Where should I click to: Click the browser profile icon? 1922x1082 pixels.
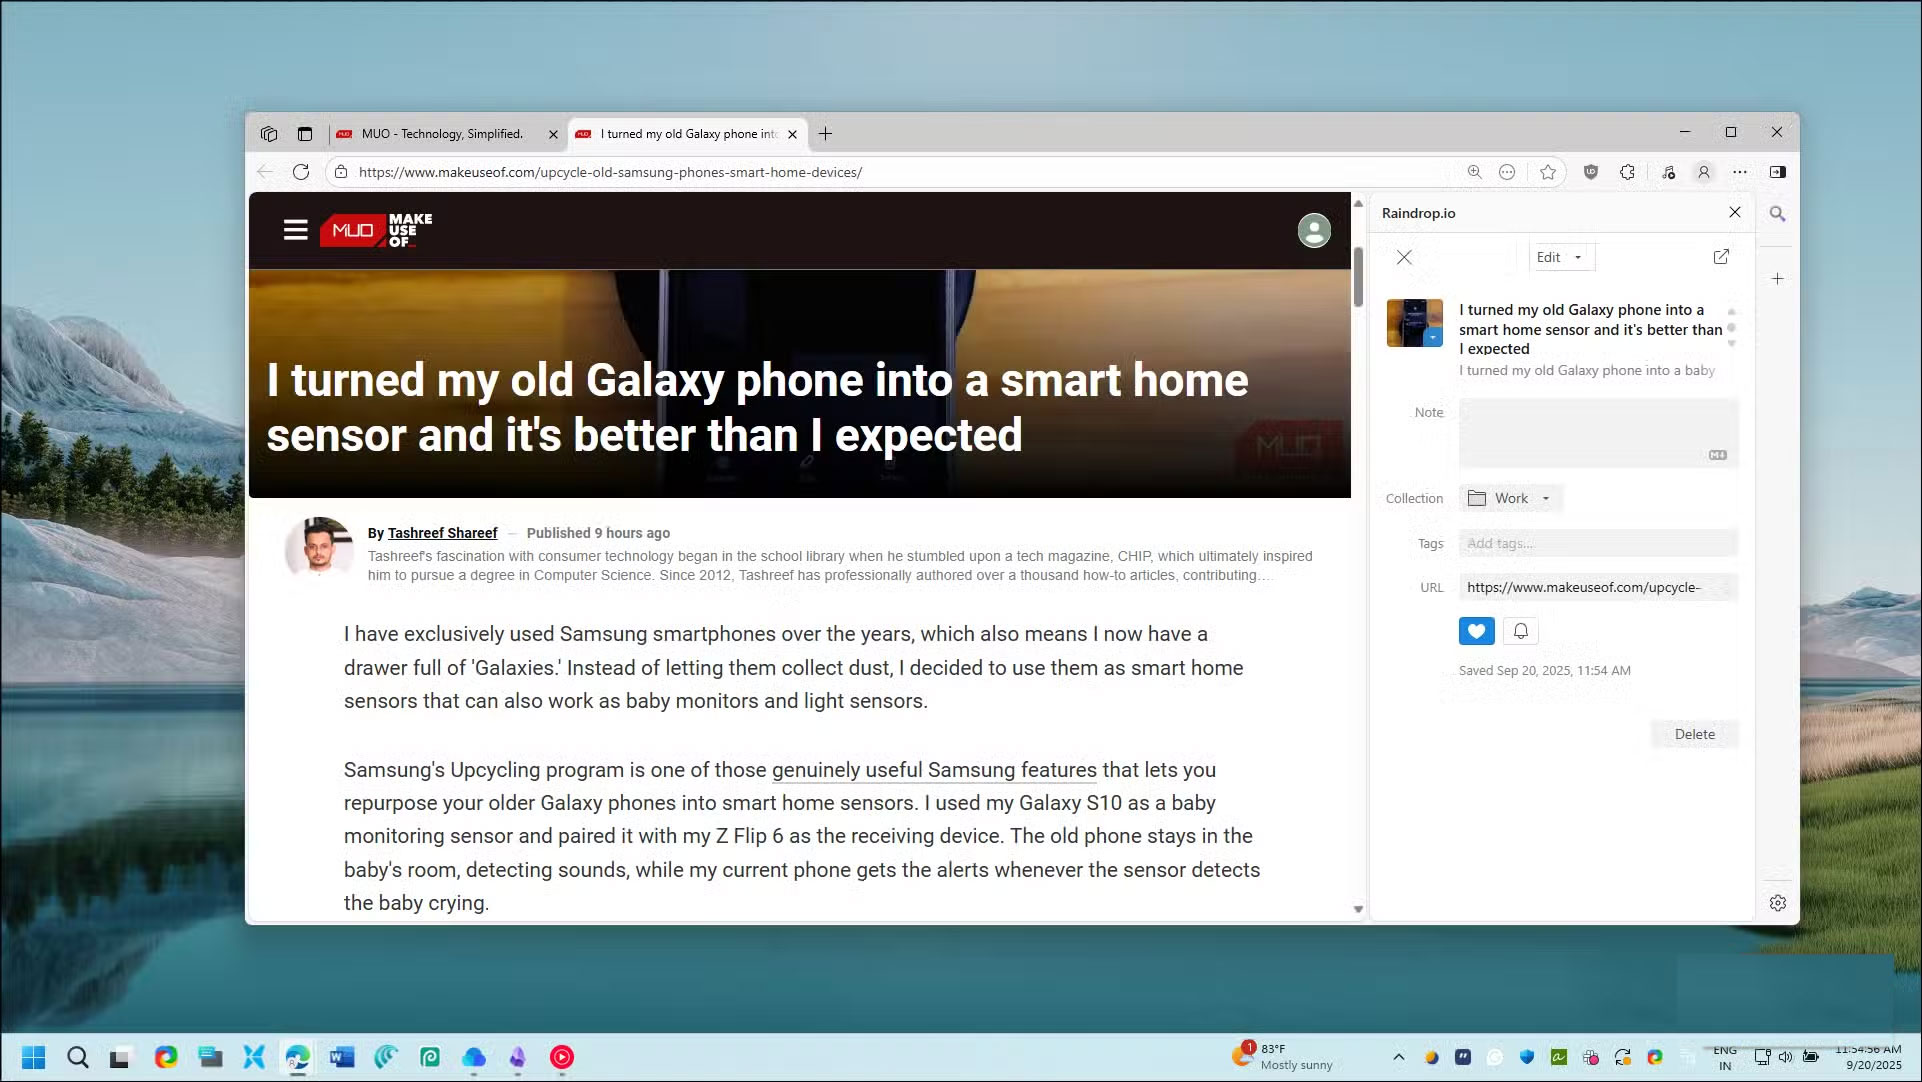point(1703,172)
